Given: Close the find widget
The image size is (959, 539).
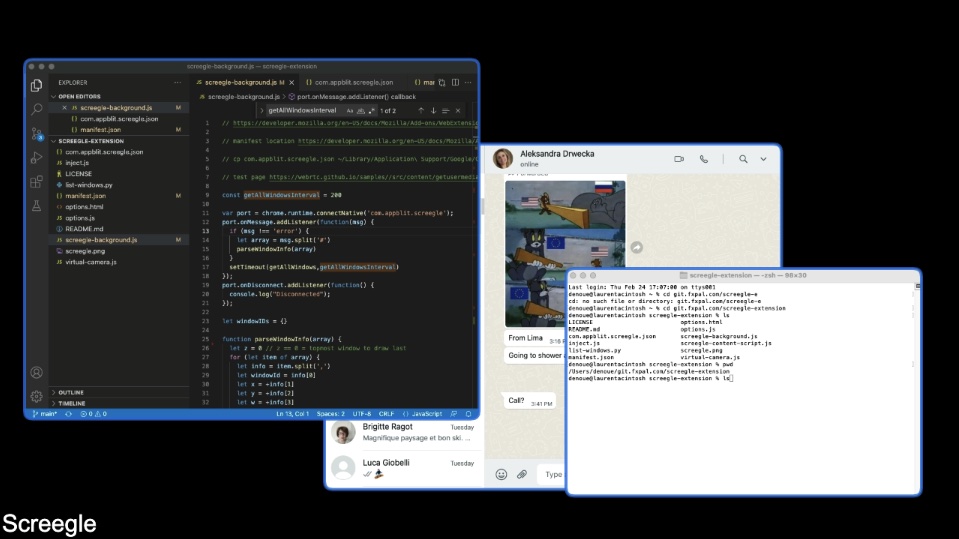Looking at the screenshot, I should [457, 111].
